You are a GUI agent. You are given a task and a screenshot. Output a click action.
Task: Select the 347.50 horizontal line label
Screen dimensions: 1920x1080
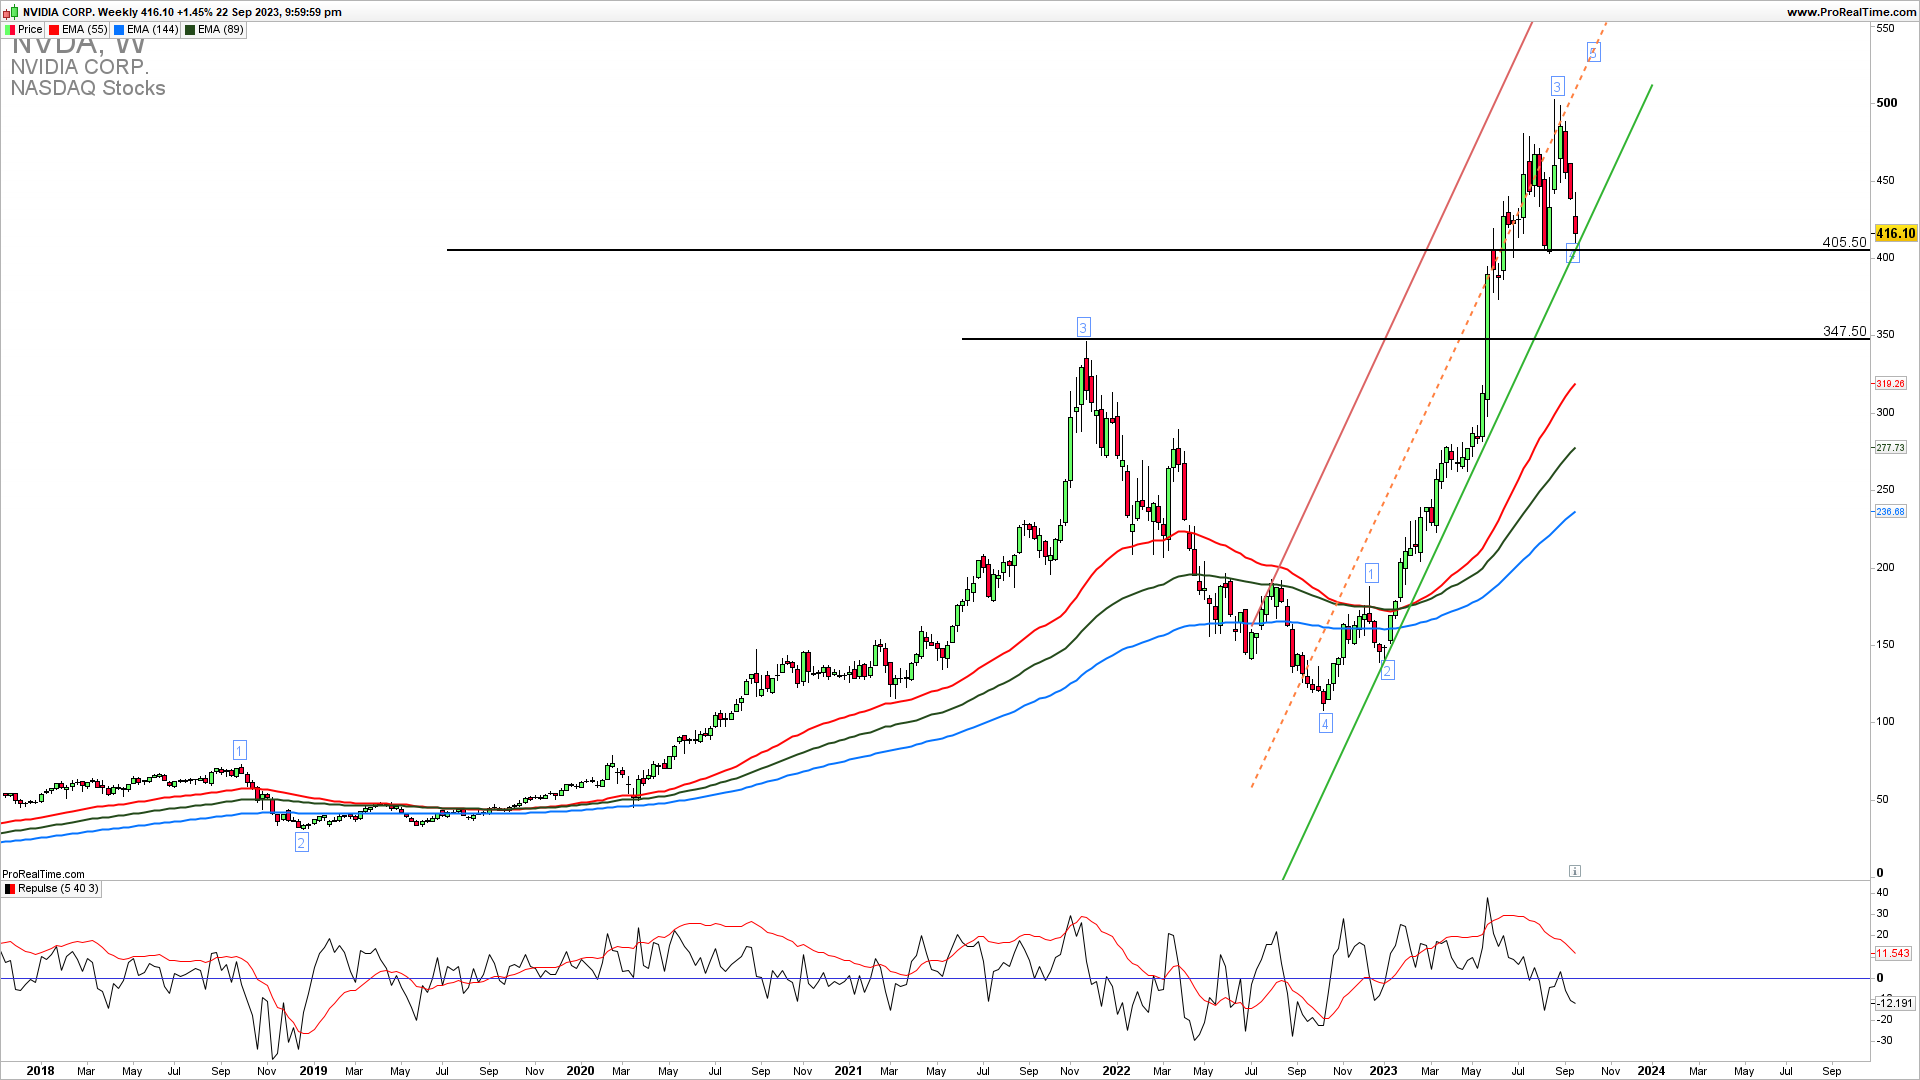point(1844,331)
